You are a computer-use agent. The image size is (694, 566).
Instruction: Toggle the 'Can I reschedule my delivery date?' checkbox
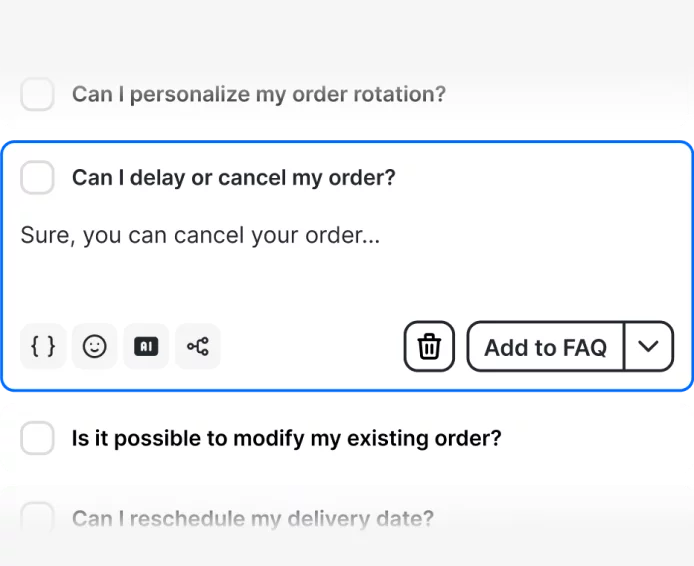tap(38, 518)
